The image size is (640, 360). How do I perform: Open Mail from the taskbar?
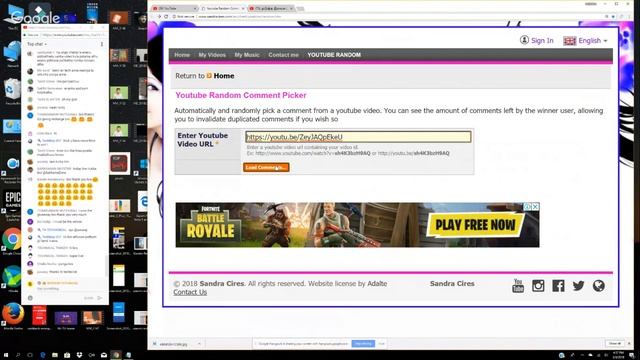pos(104,355)
